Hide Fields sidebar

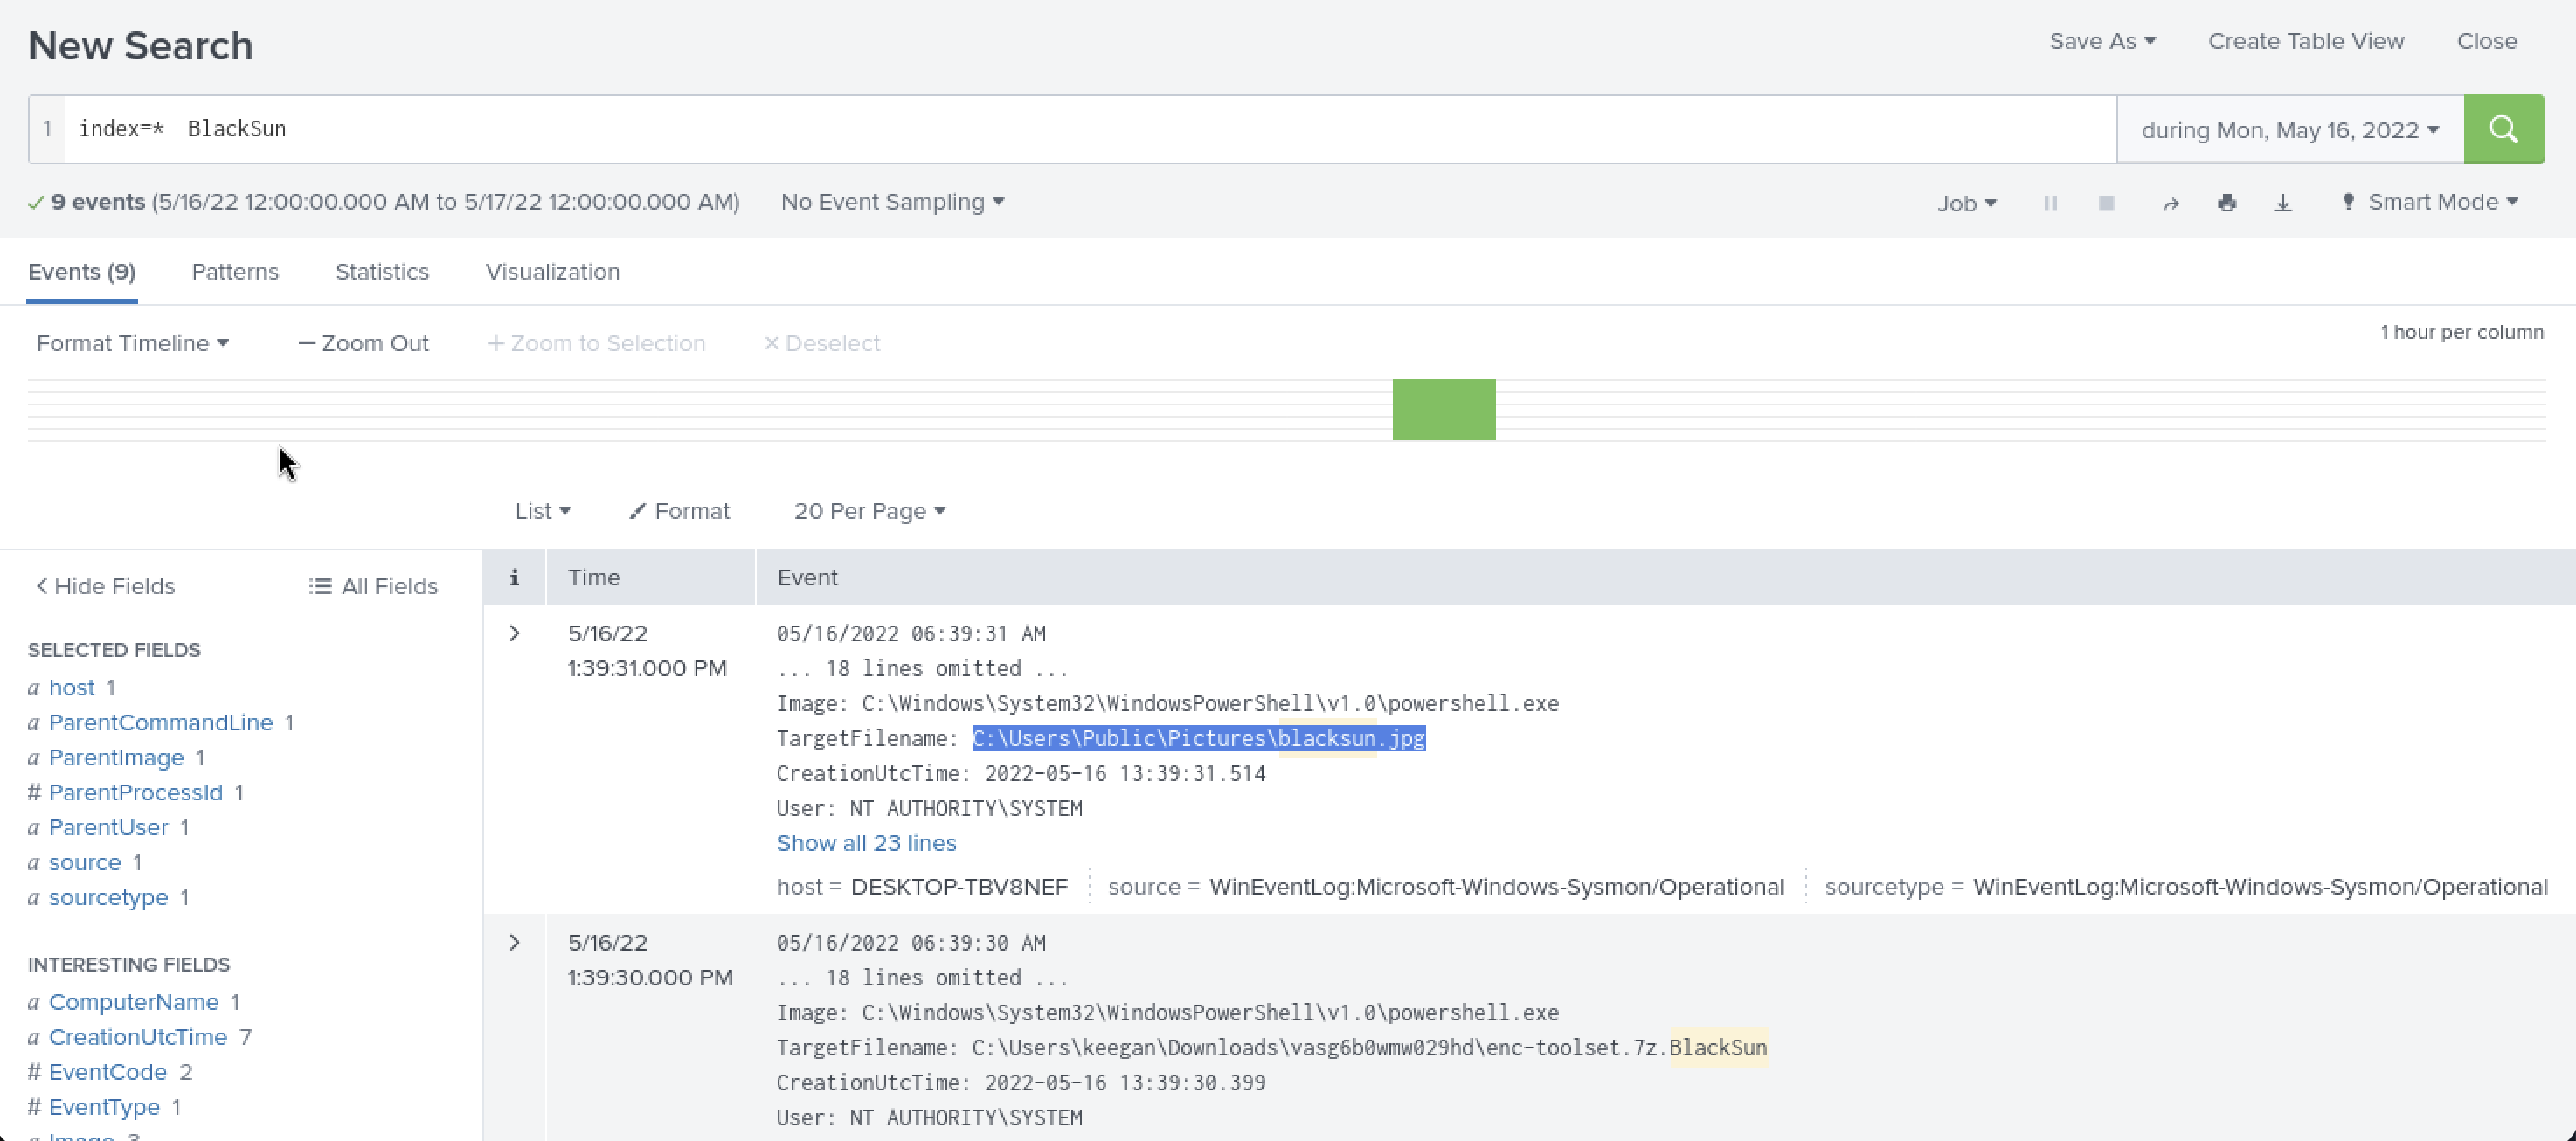(105, 586)
